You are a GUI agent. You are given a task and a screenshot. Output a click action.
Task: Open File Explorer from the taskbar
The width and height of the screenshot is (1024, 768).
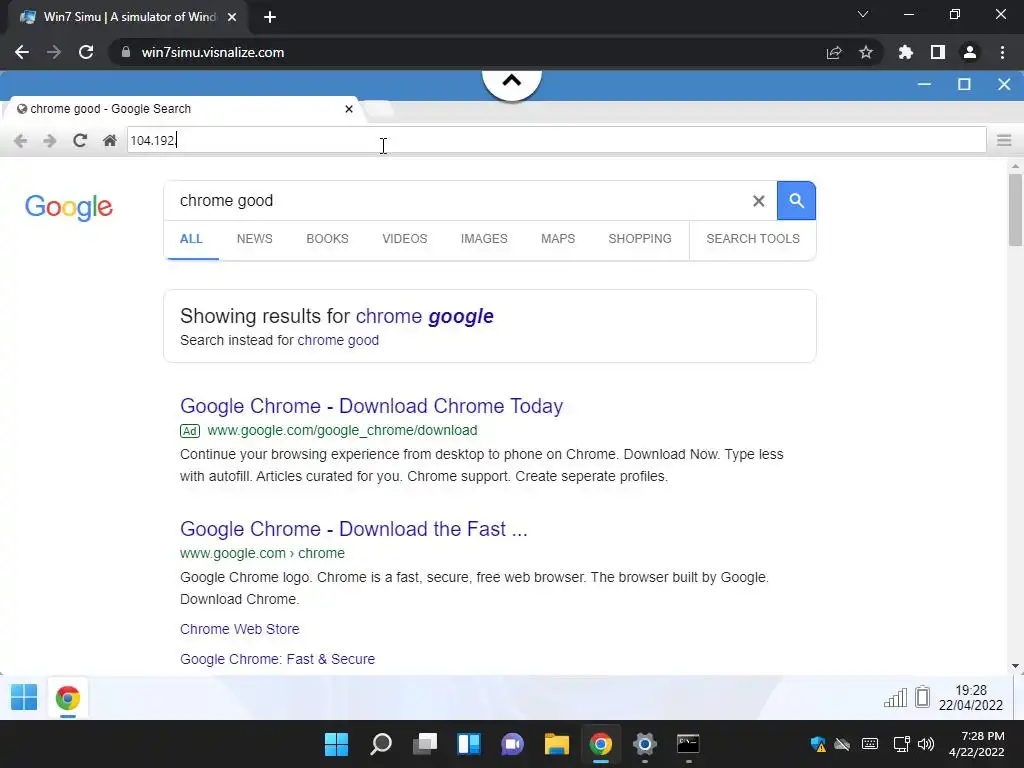point(557,744)
